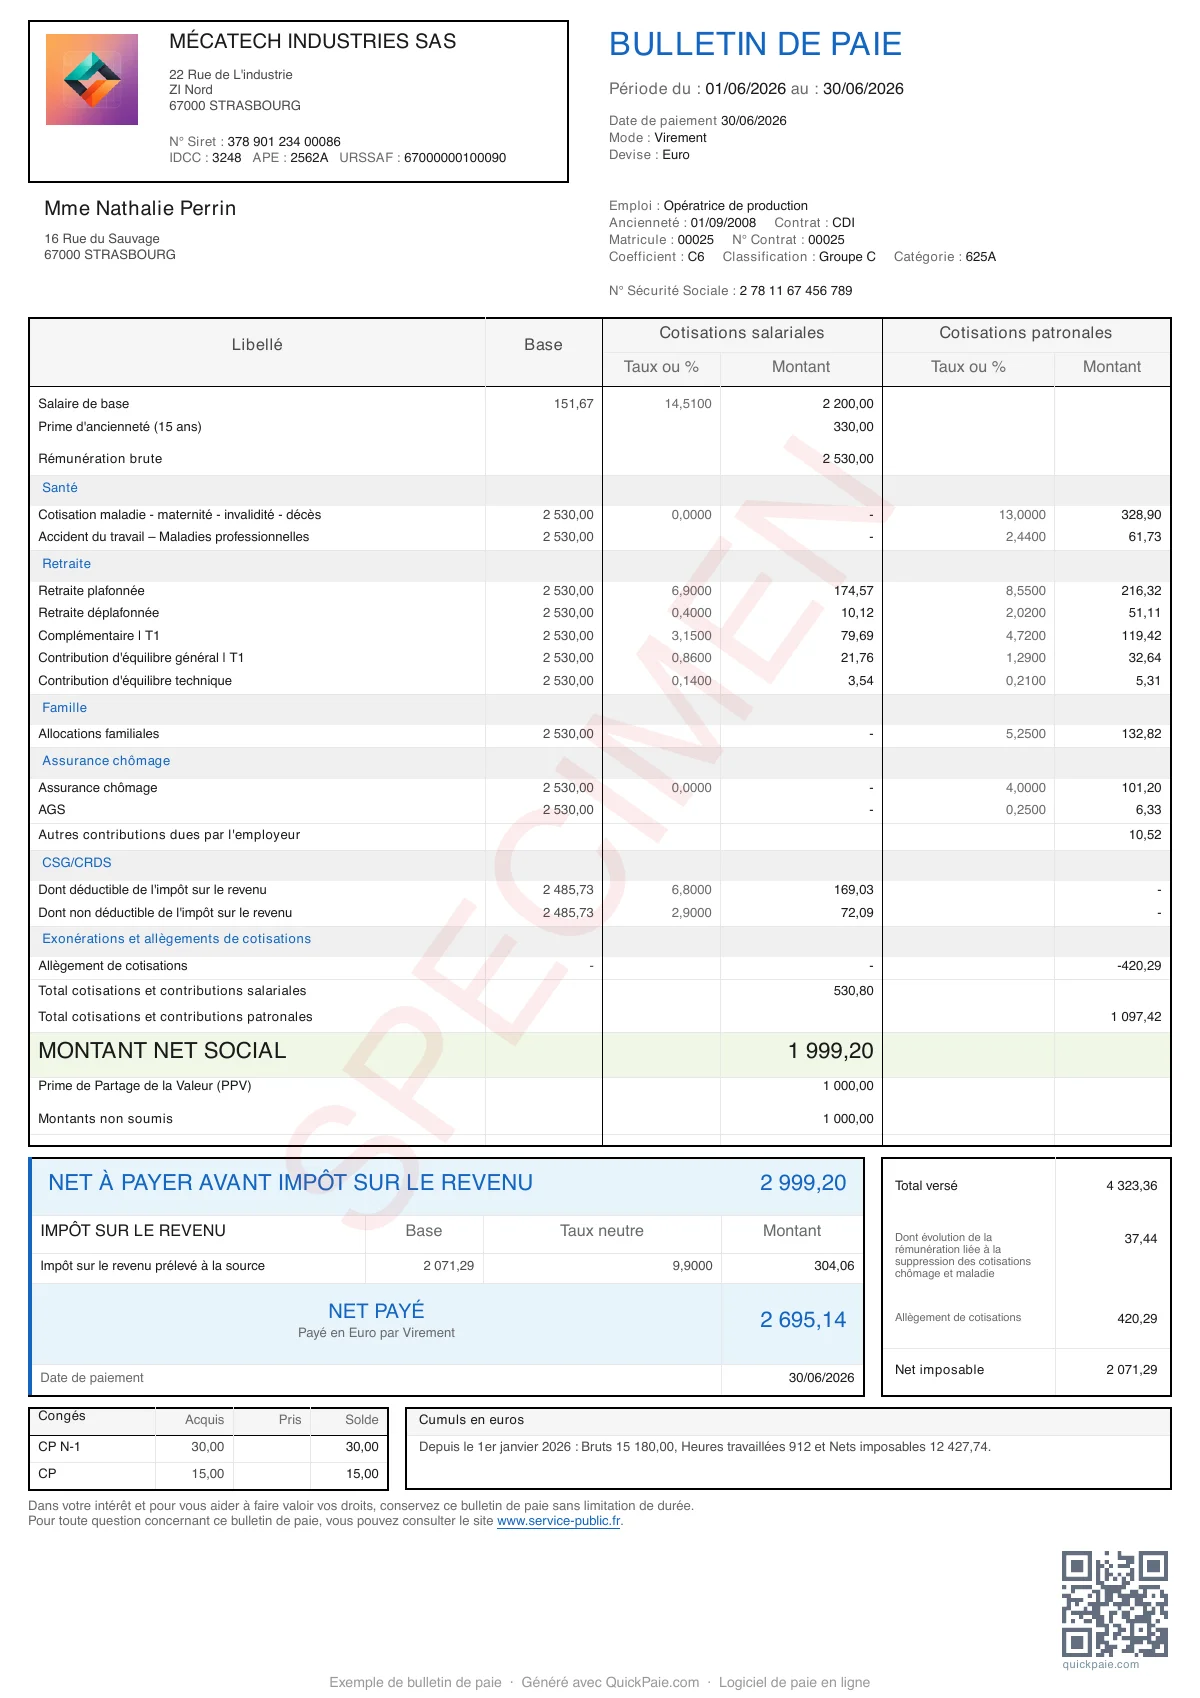The width and height of the screenshot is (1200, 1698).
Task: Click the QR code at bottom right
Action: [1114, 1603]
